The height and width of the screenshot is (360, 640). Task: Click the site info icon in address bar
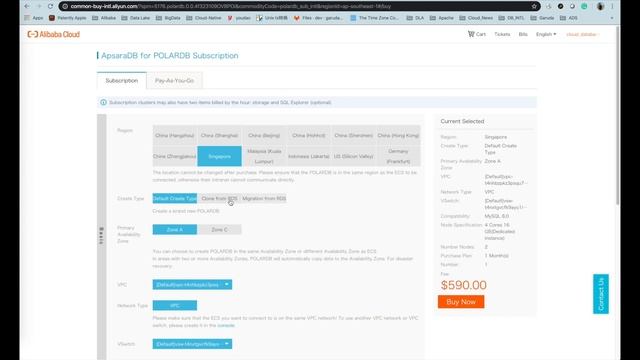(x=65, y=6)
